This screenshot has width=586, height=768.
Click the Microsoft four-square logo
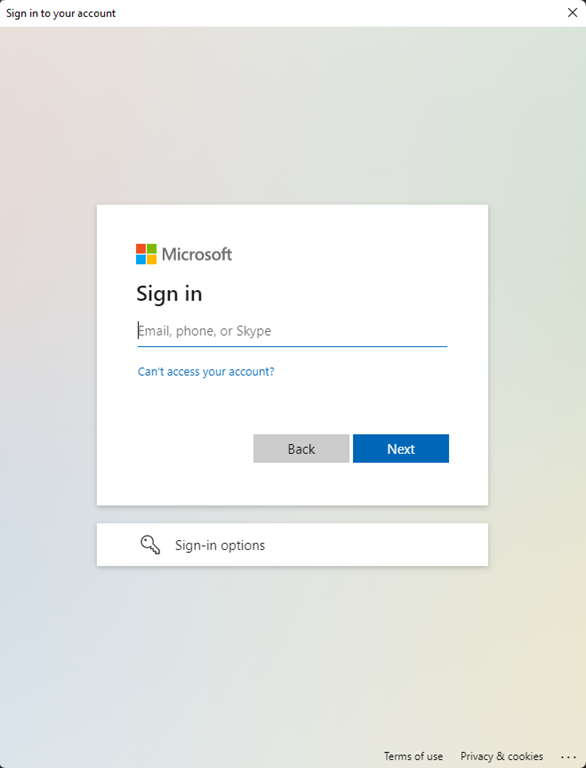(146, 254)
